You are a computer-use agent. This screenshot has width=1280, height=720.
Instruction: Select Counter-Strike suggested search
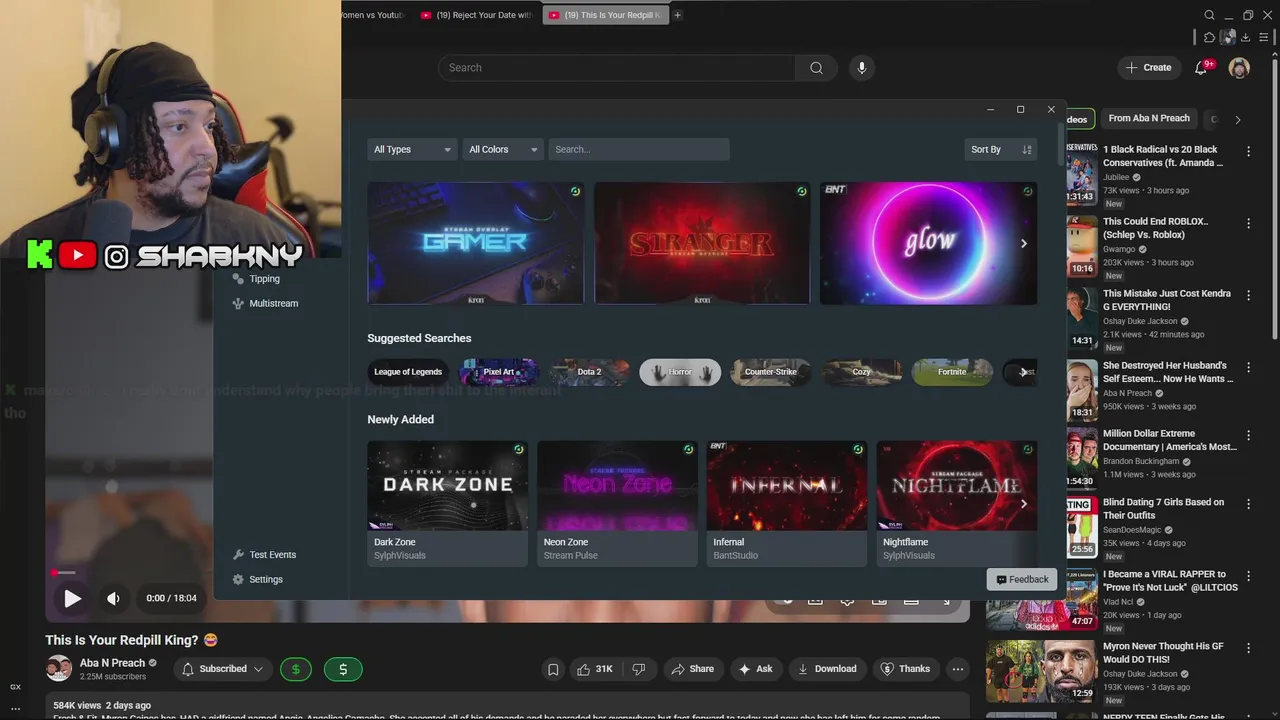(771, 372)
